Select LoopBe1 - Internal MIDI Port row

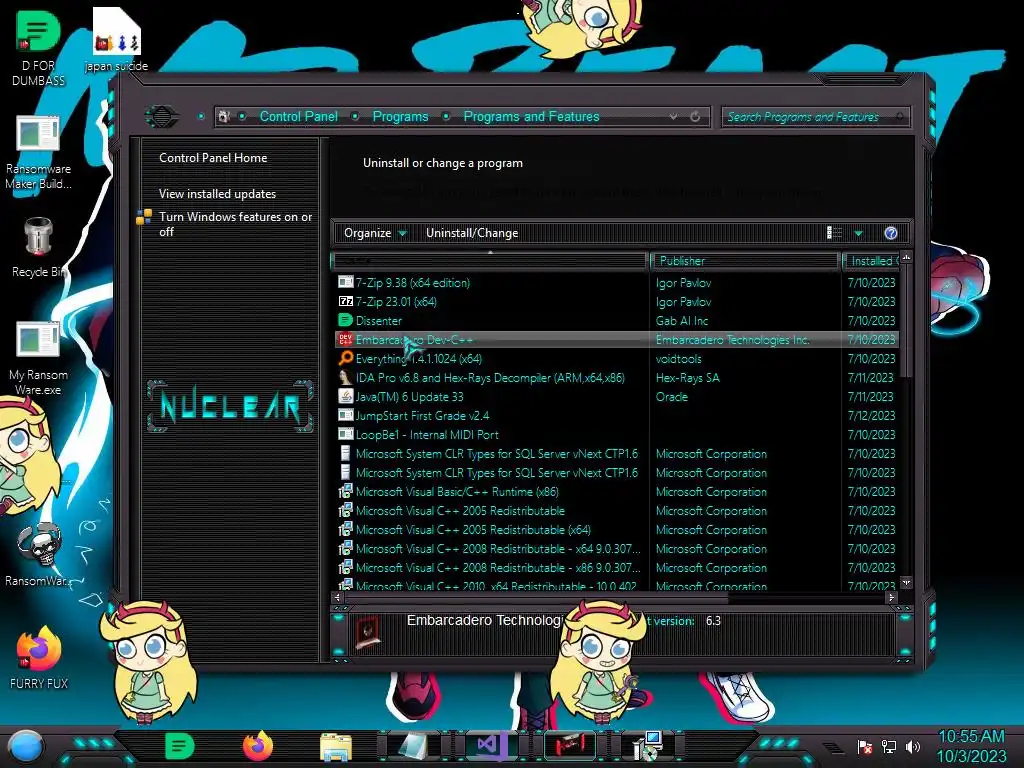pyautogui.click(x=617, y=434)
